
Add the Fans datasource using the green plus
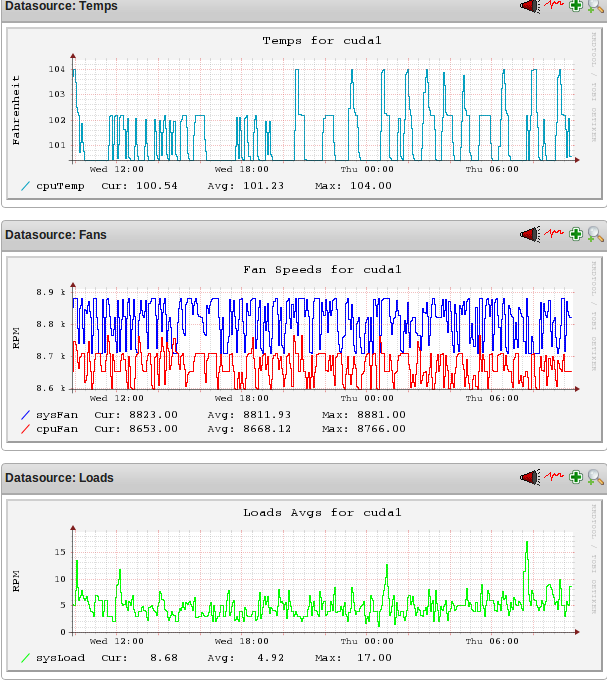point(576,234)
